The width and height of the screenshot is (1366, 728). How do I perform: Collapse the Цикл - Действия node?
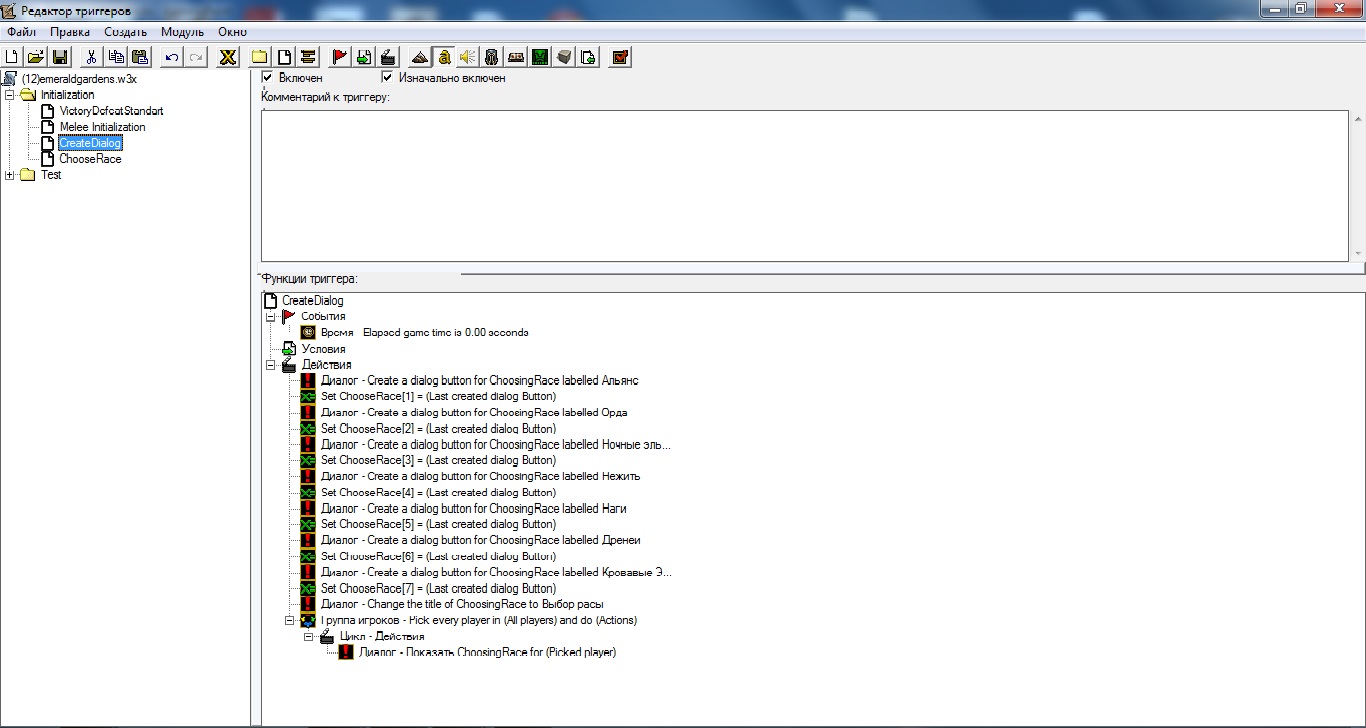click(309, 636)
